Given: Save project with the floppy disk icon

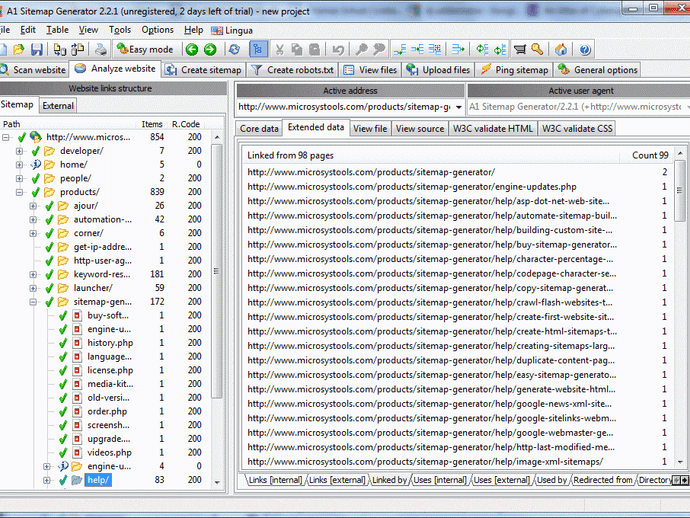Looking at the screenshot, I should (x=37, y=49).
